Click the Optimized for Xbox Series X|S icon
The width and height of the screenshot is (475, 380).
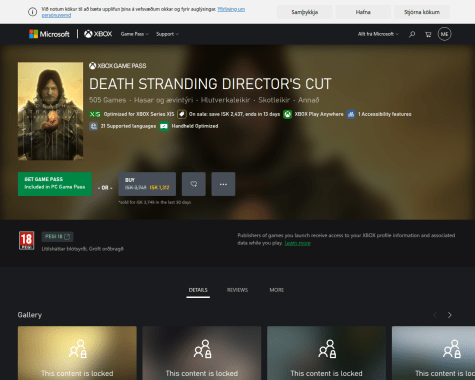pyautogui.click(x=95, y=114)
